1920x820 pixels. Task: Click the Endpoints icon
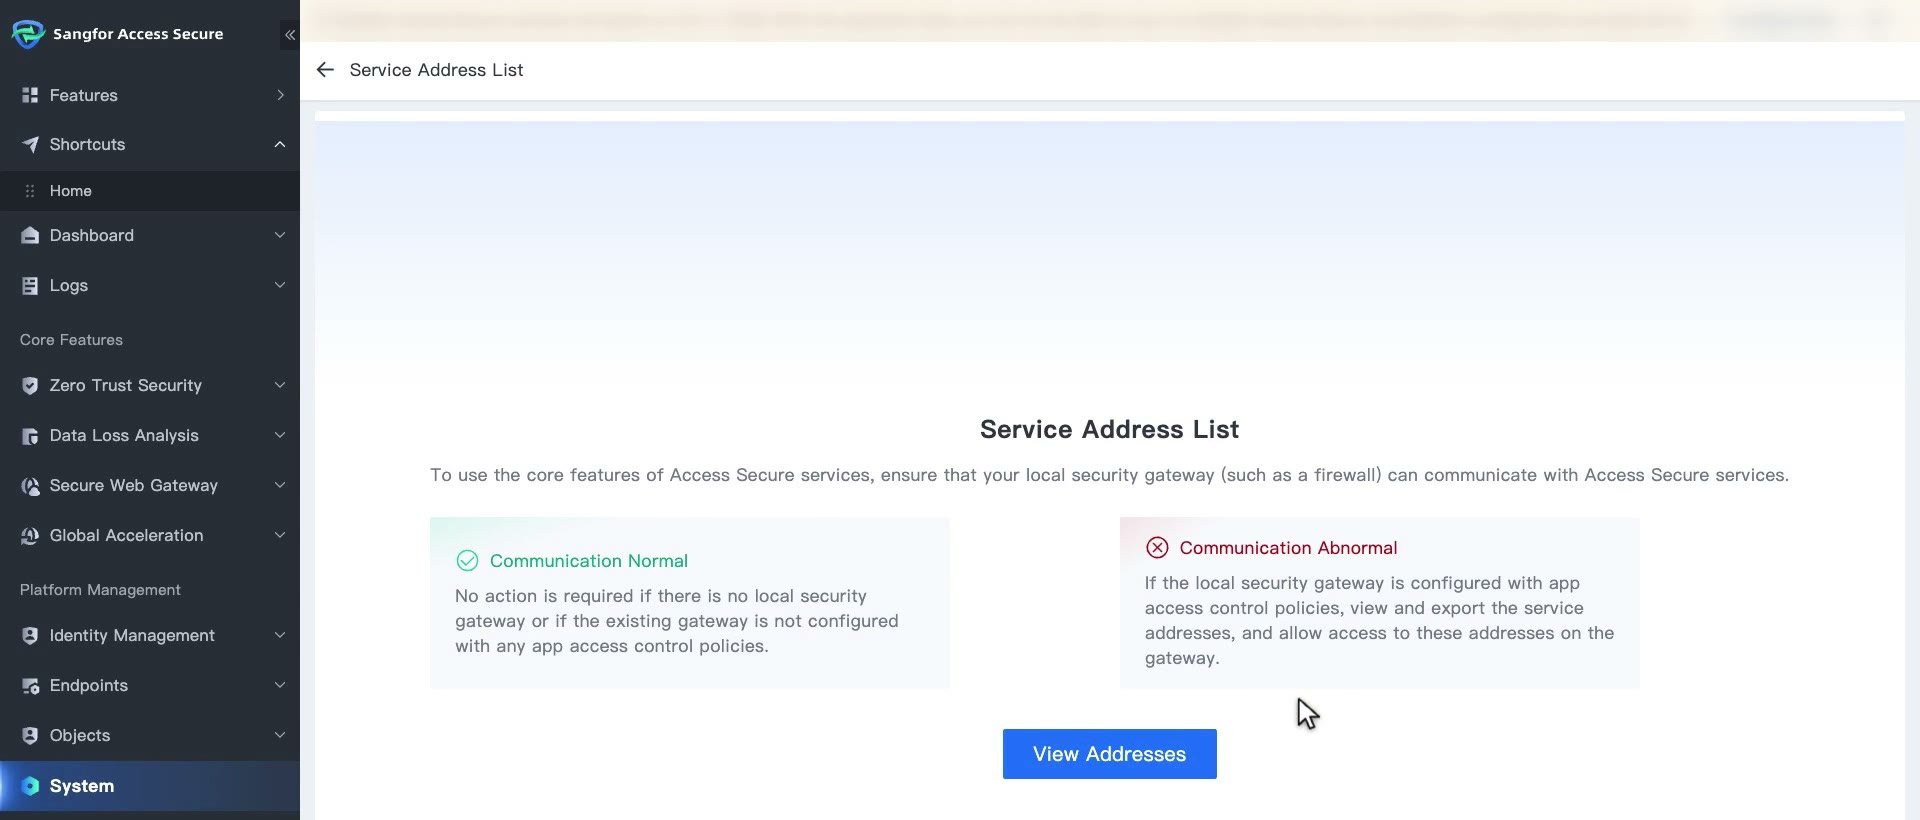click(30, 685)
